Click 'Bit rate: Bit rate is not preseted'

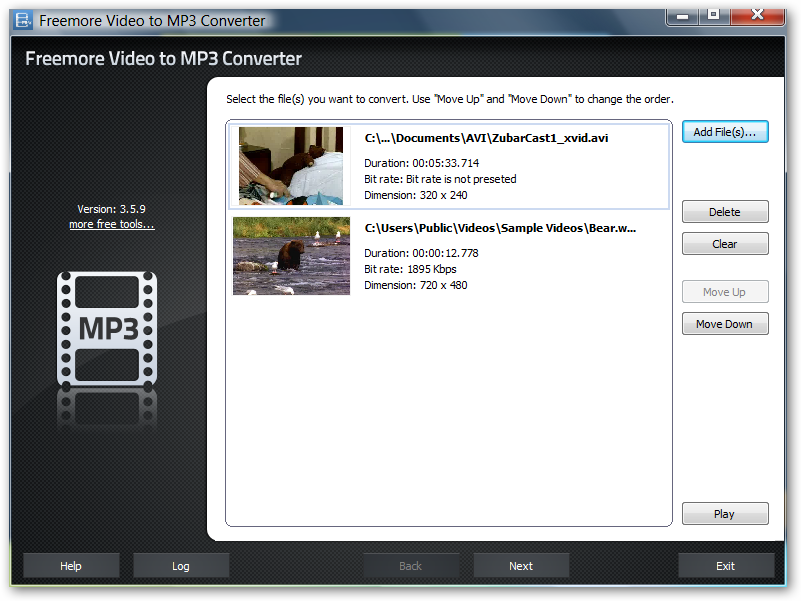440,179
